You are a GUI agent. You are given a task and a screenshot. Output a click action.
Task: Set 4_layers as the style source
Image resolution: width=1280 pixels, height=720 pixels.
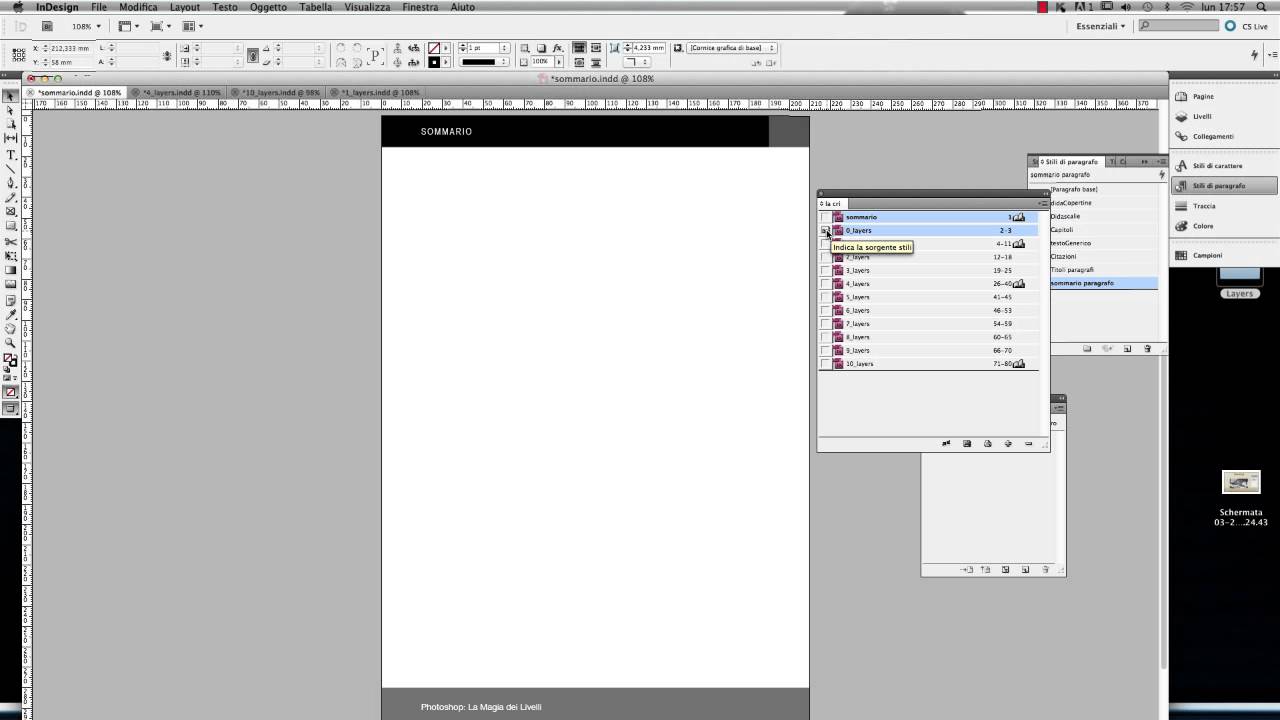click(x=825, y=284)
